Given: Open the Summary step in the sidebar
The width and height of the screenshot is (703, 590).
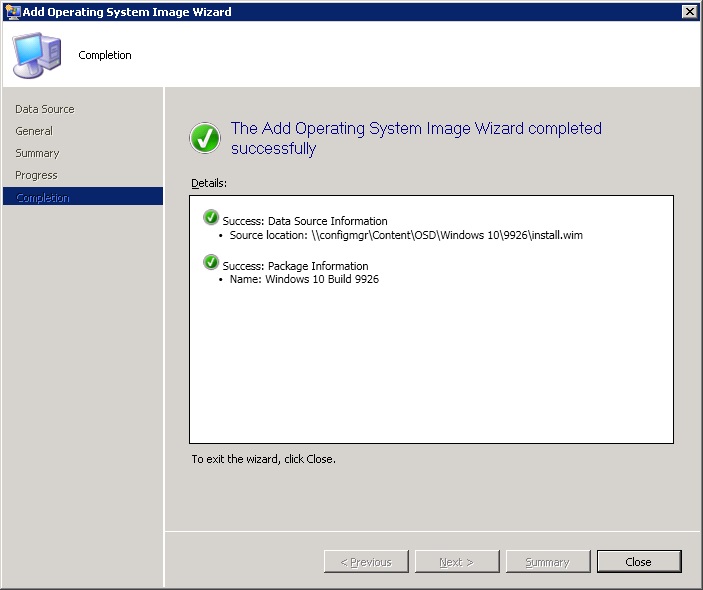Looking at the screenshot, I should (37, 153).
